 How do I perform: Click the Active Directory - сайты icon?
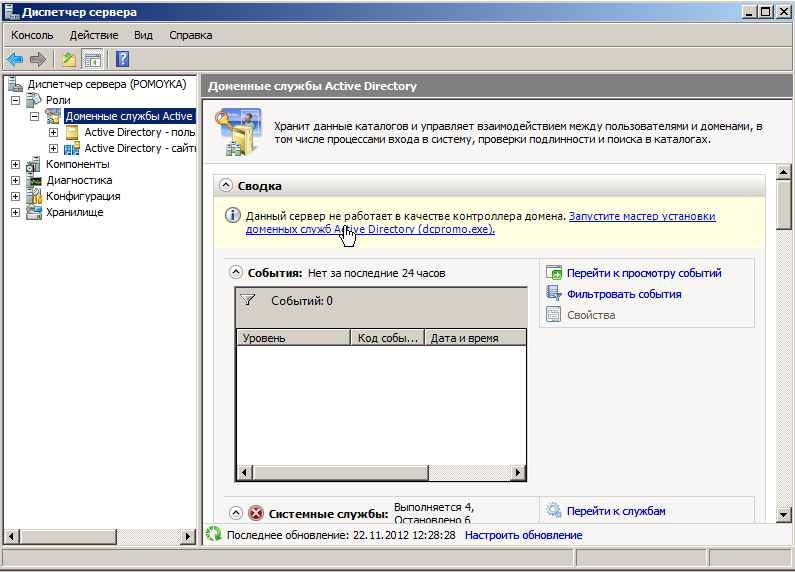[71, 148]
